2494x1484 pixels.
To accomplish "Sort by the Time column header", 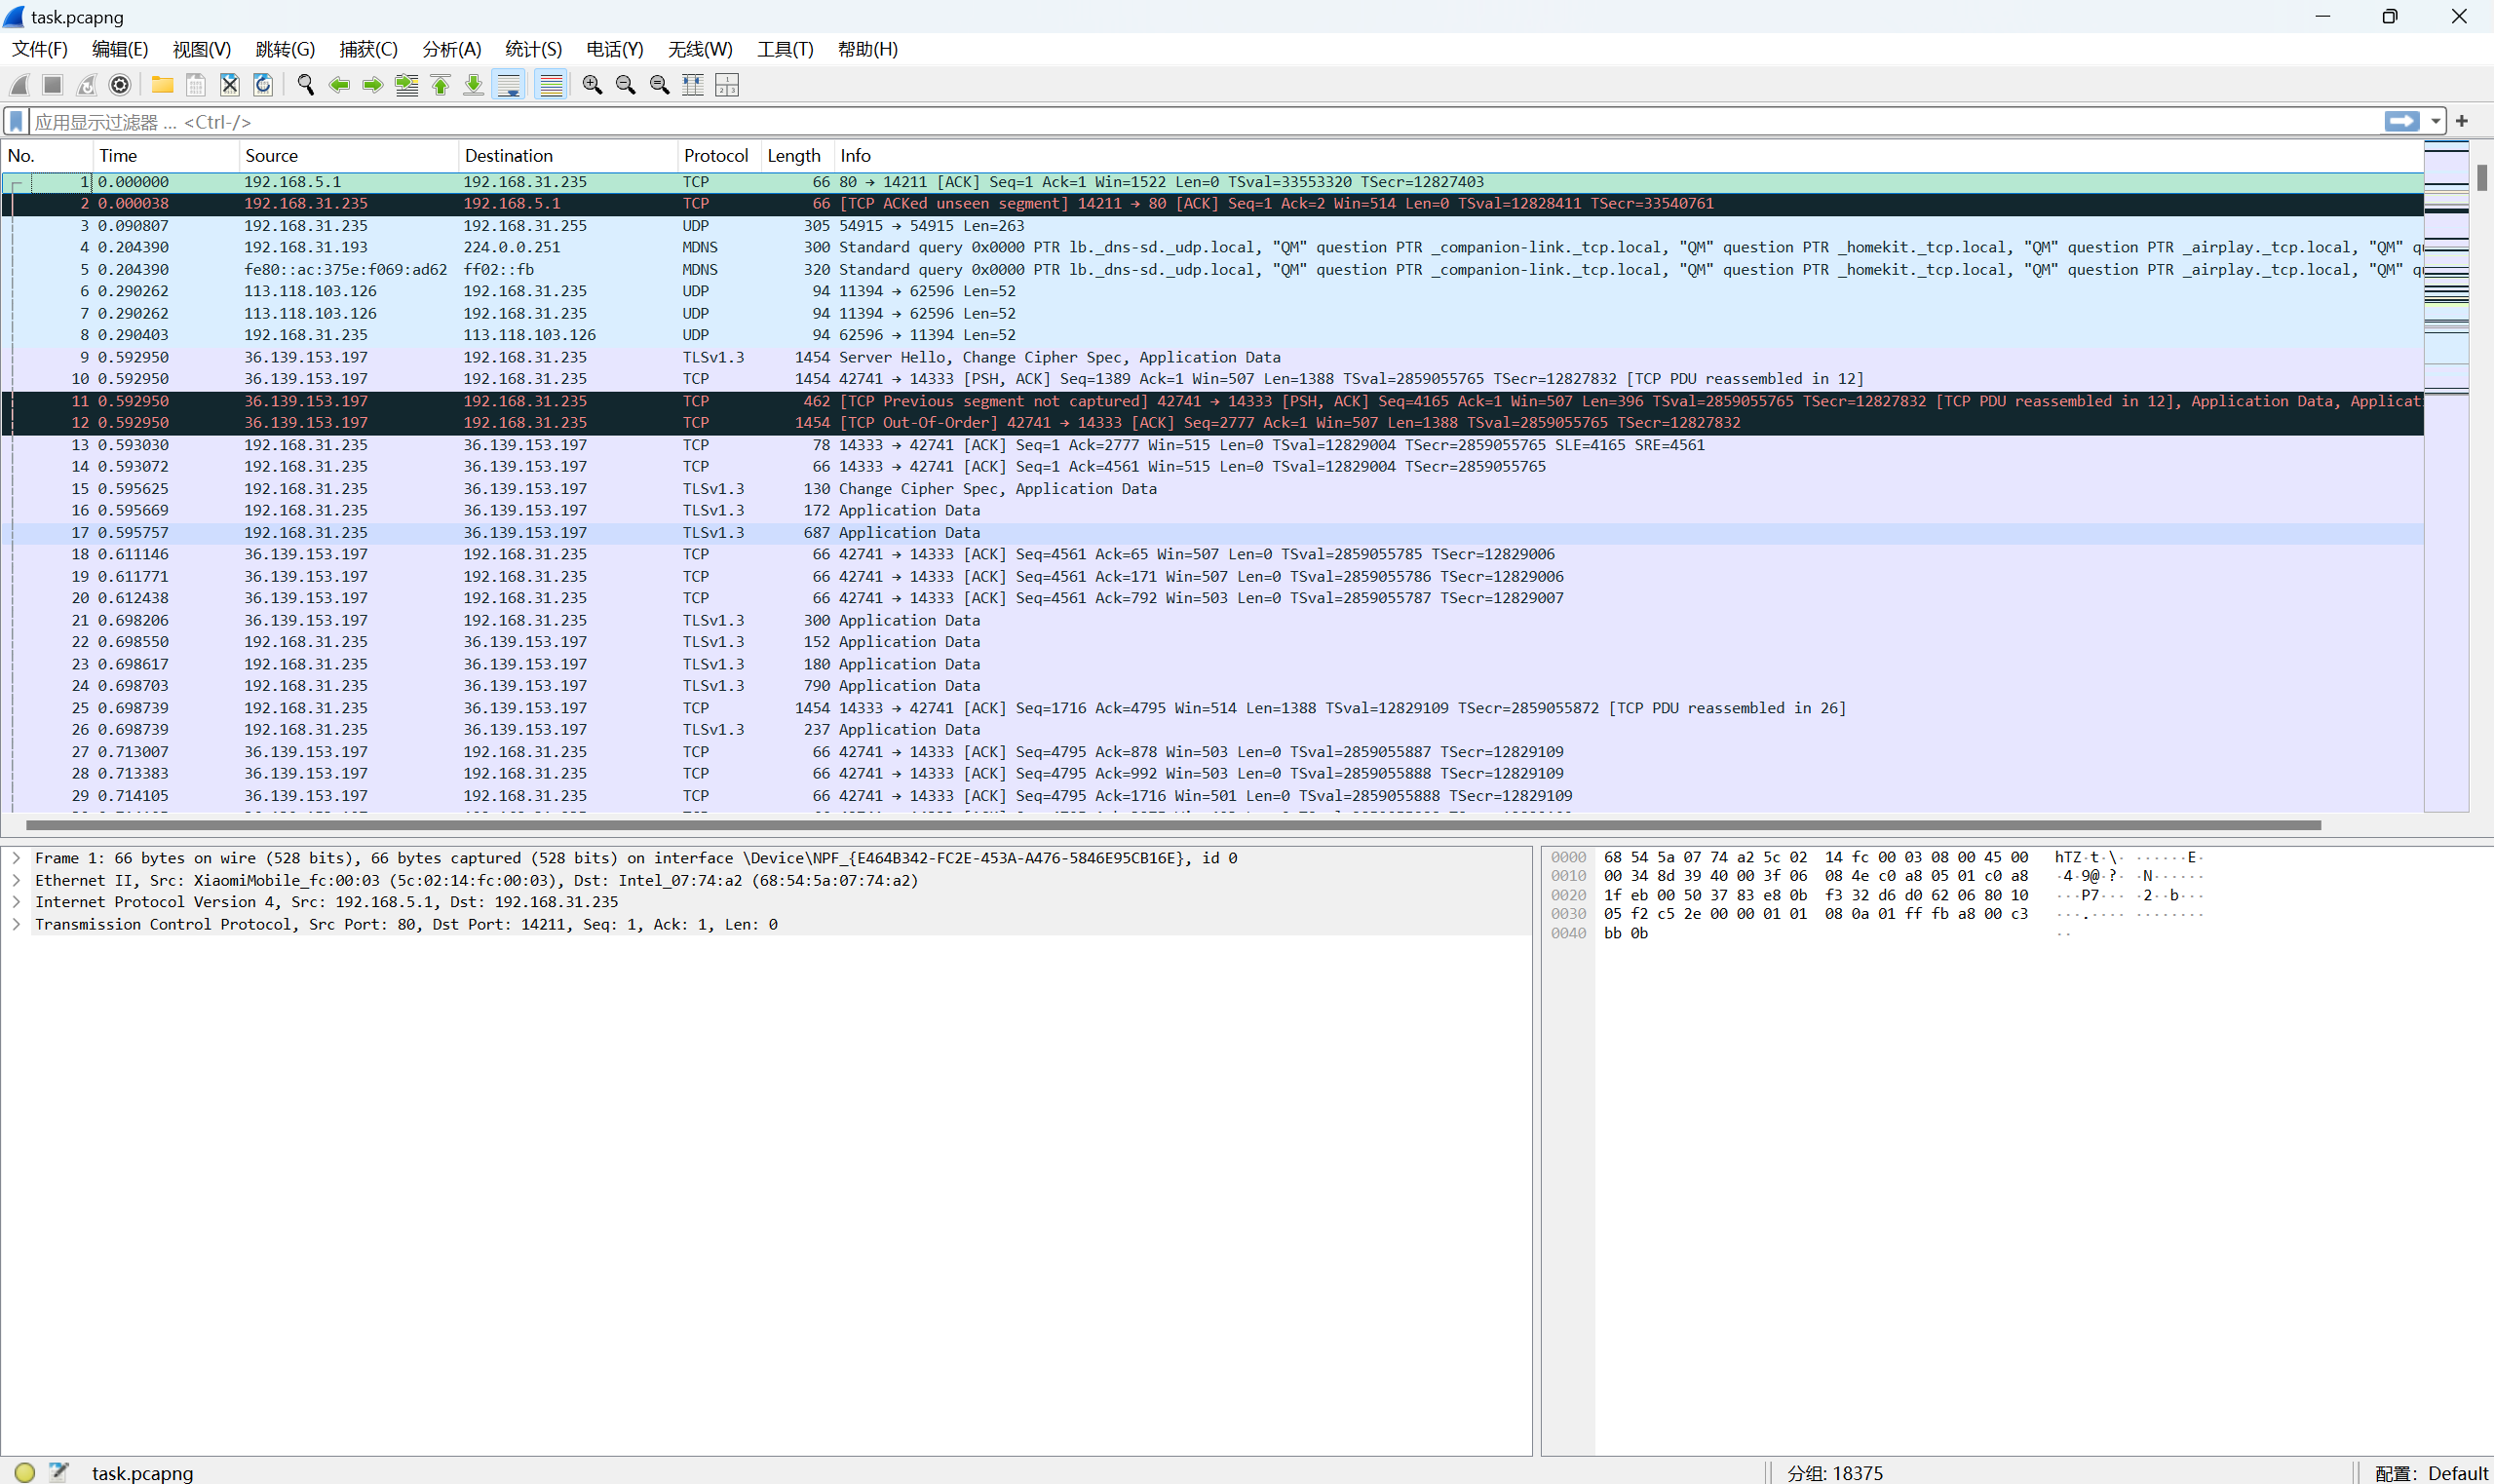I will [166, 156].
